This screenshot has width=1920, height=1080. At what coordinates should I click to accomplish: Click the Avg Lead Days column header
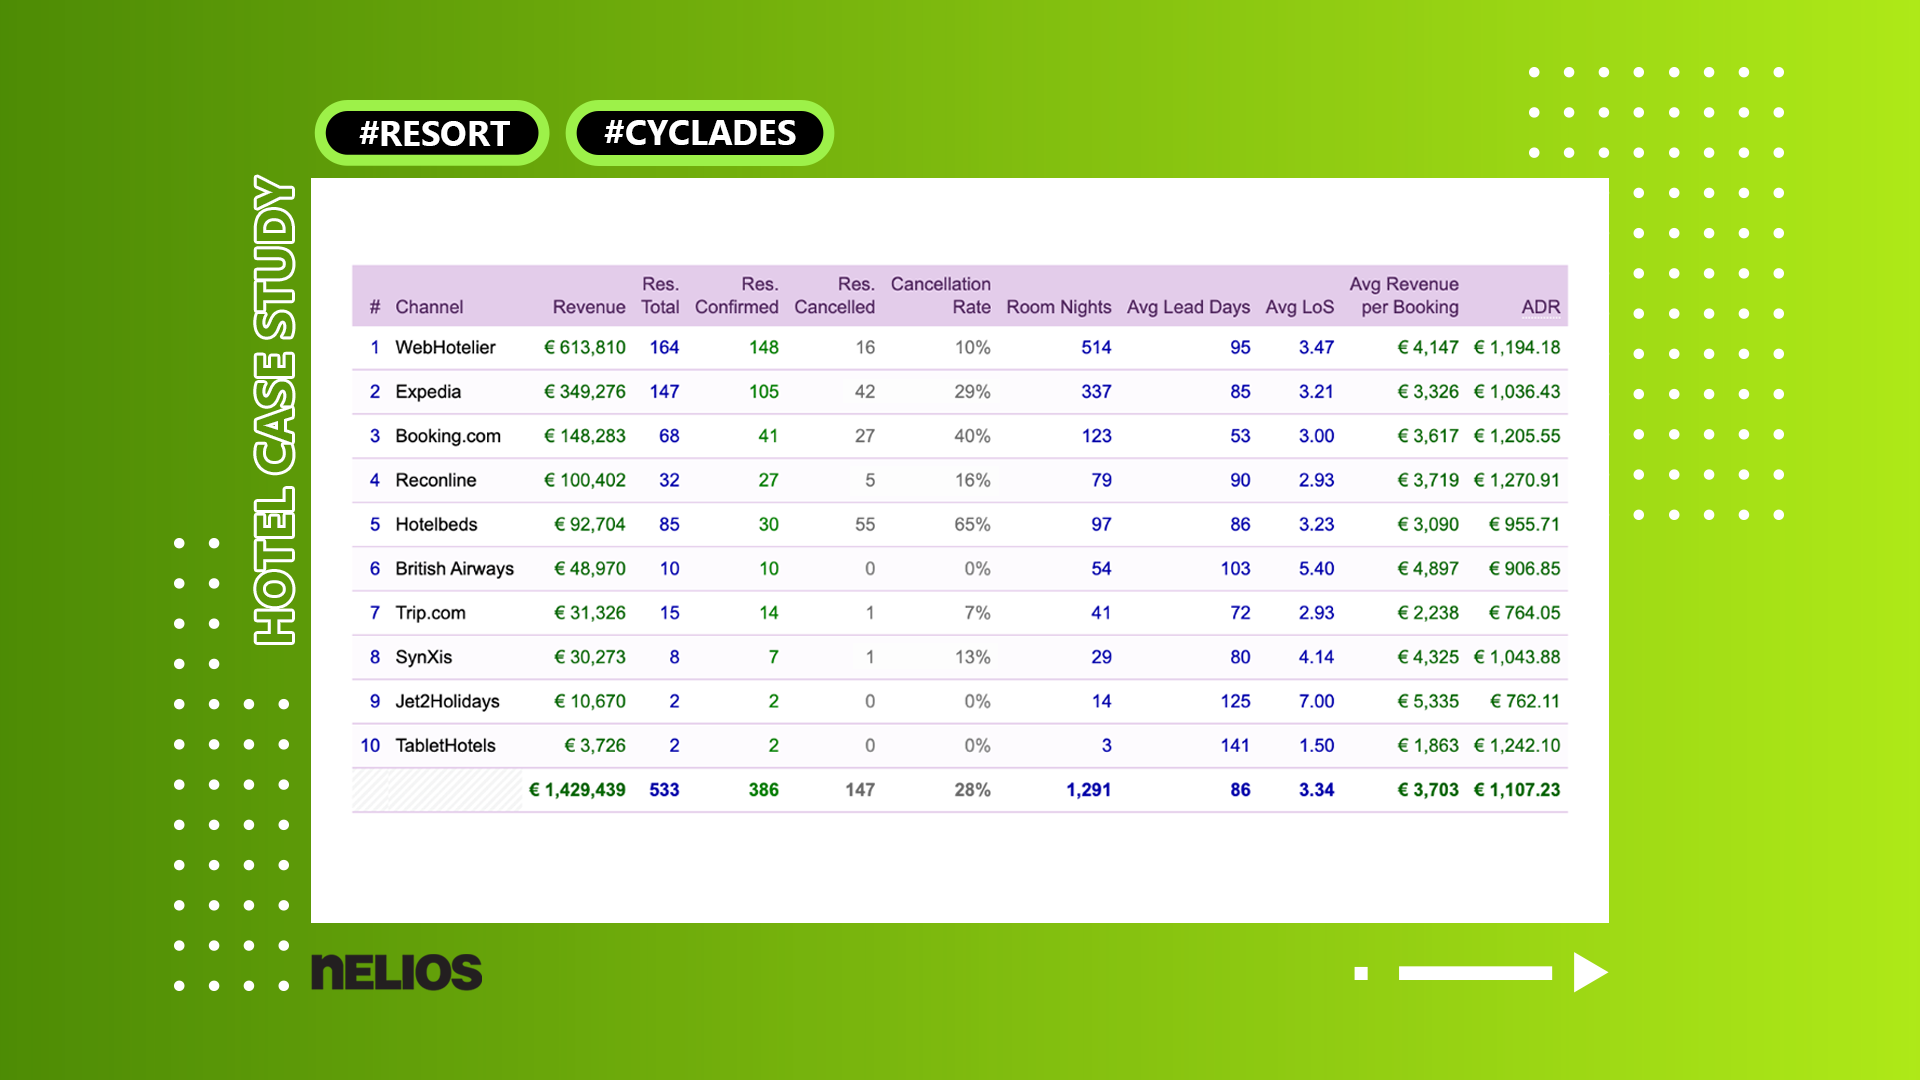pos(1188,307)
